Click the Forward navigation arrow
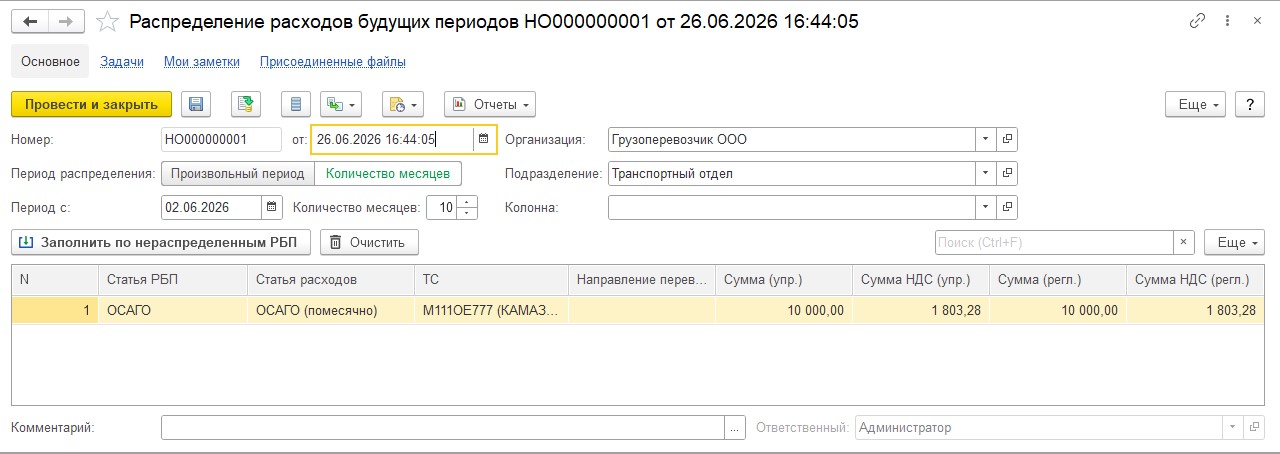 coord(65,21)
